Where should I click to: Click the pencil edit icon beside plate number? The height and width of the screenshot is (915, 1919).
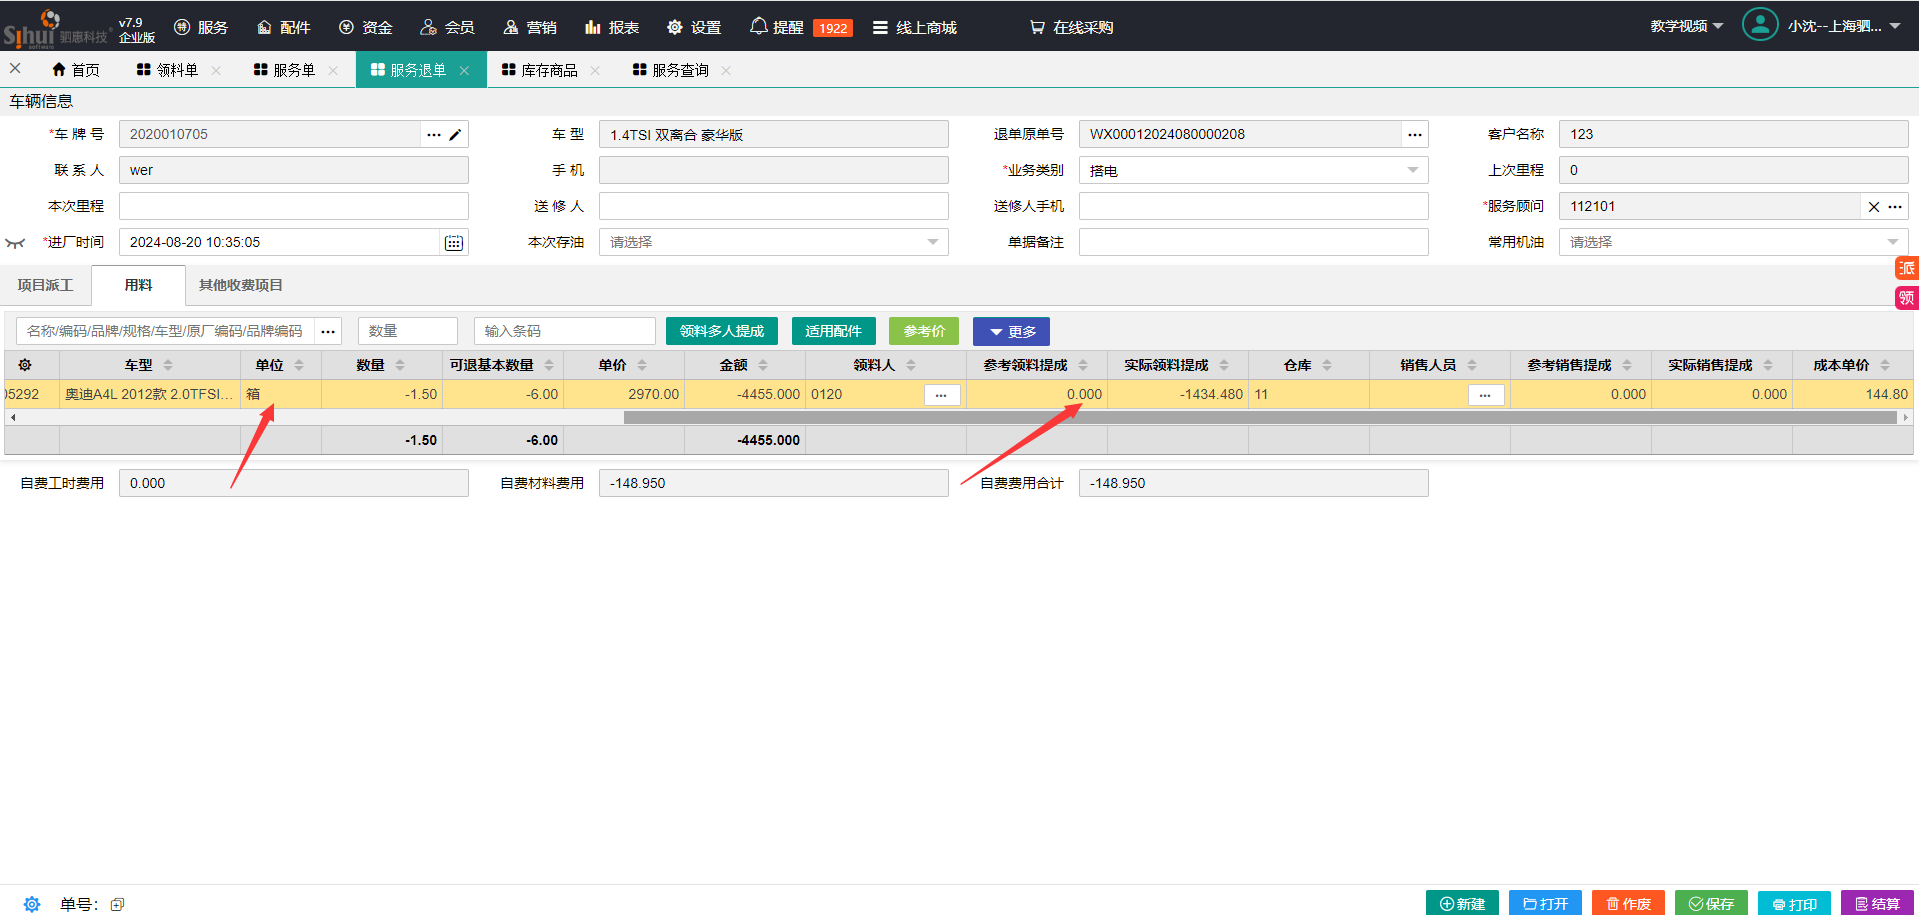455,134
